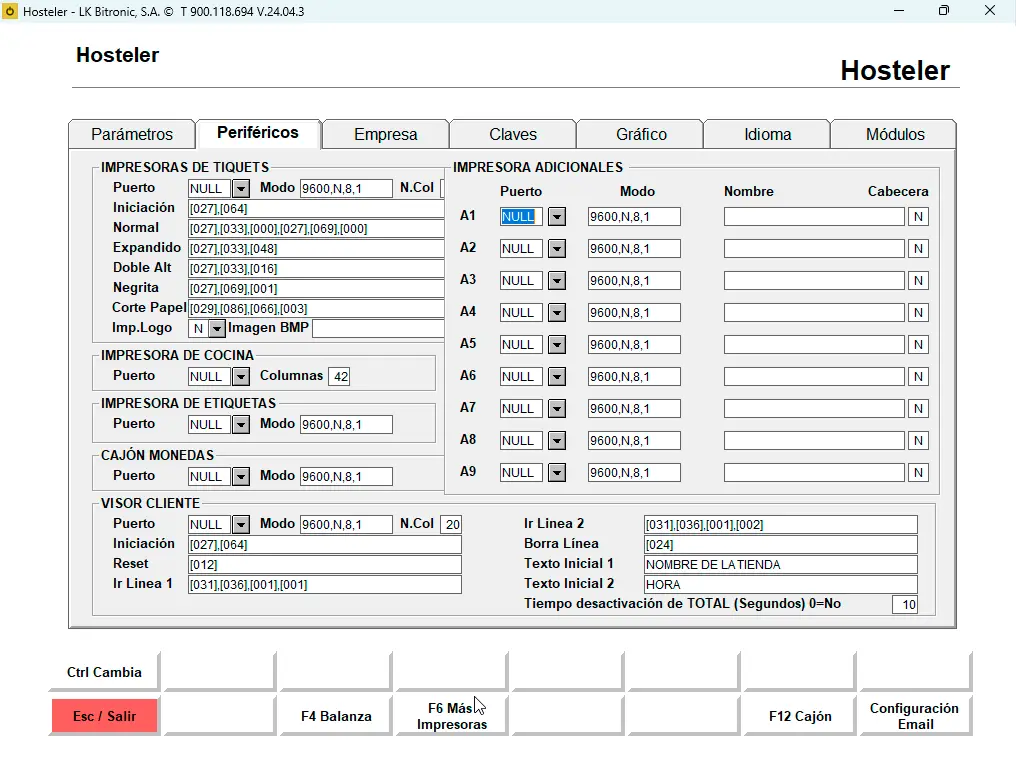Click the label printer Modo field
The height and width of the screenshot is (783, 1016).
[x=346, y=425]
